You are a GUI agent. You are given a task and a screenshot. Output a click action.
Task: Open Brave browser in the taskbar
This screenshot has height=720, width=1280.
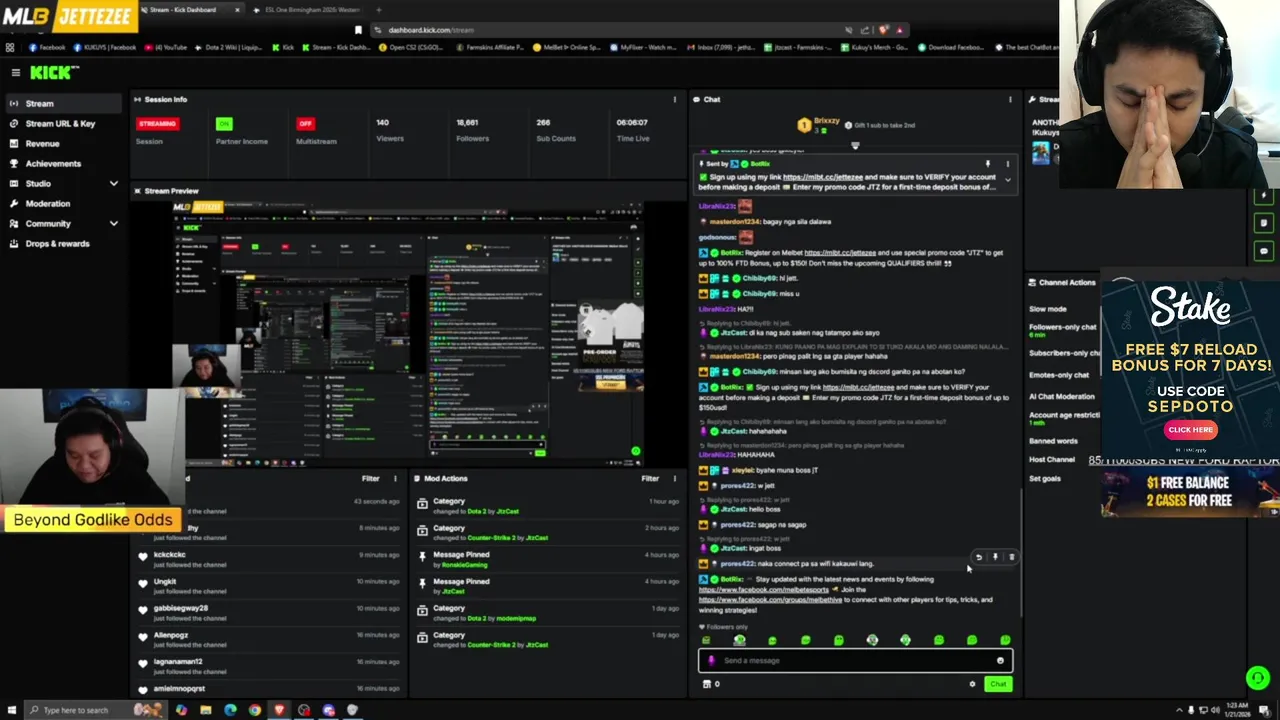pos(279,710)
